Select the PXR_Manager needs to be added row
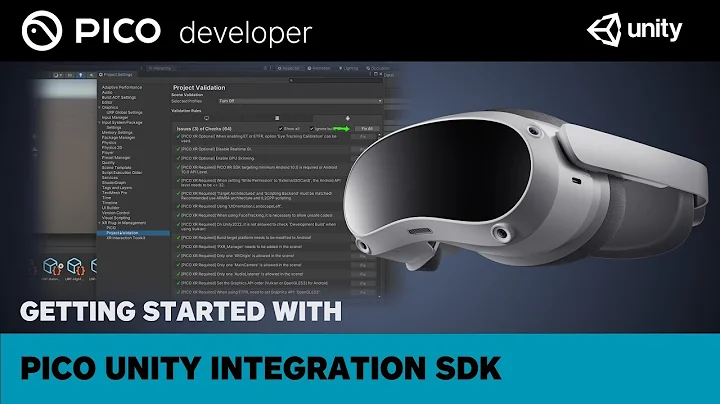 [x=263, y=247]
